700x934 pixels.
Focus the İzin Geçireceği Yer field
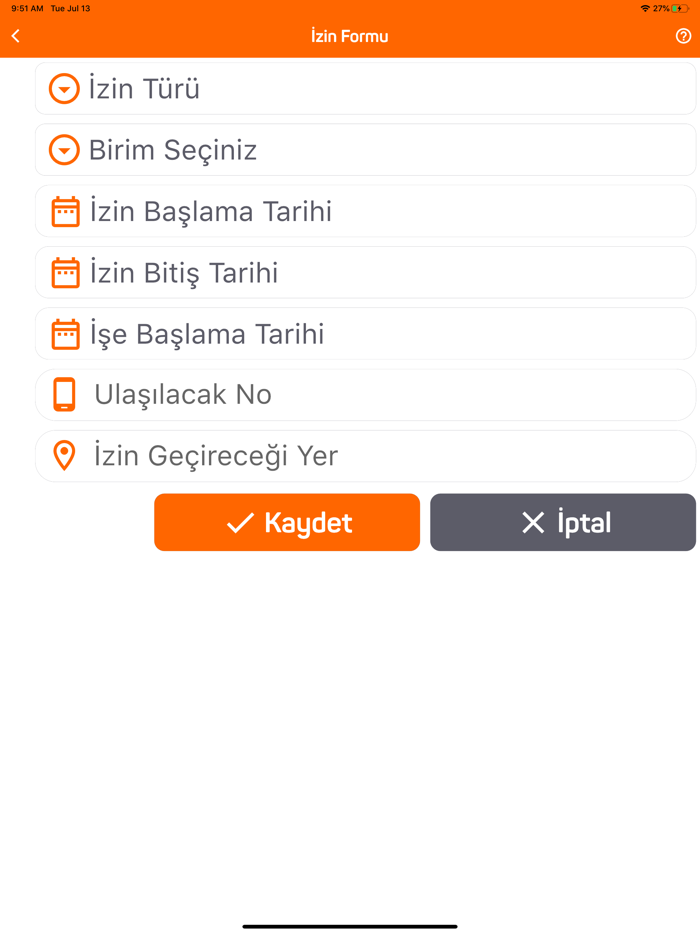pos(380,456)
